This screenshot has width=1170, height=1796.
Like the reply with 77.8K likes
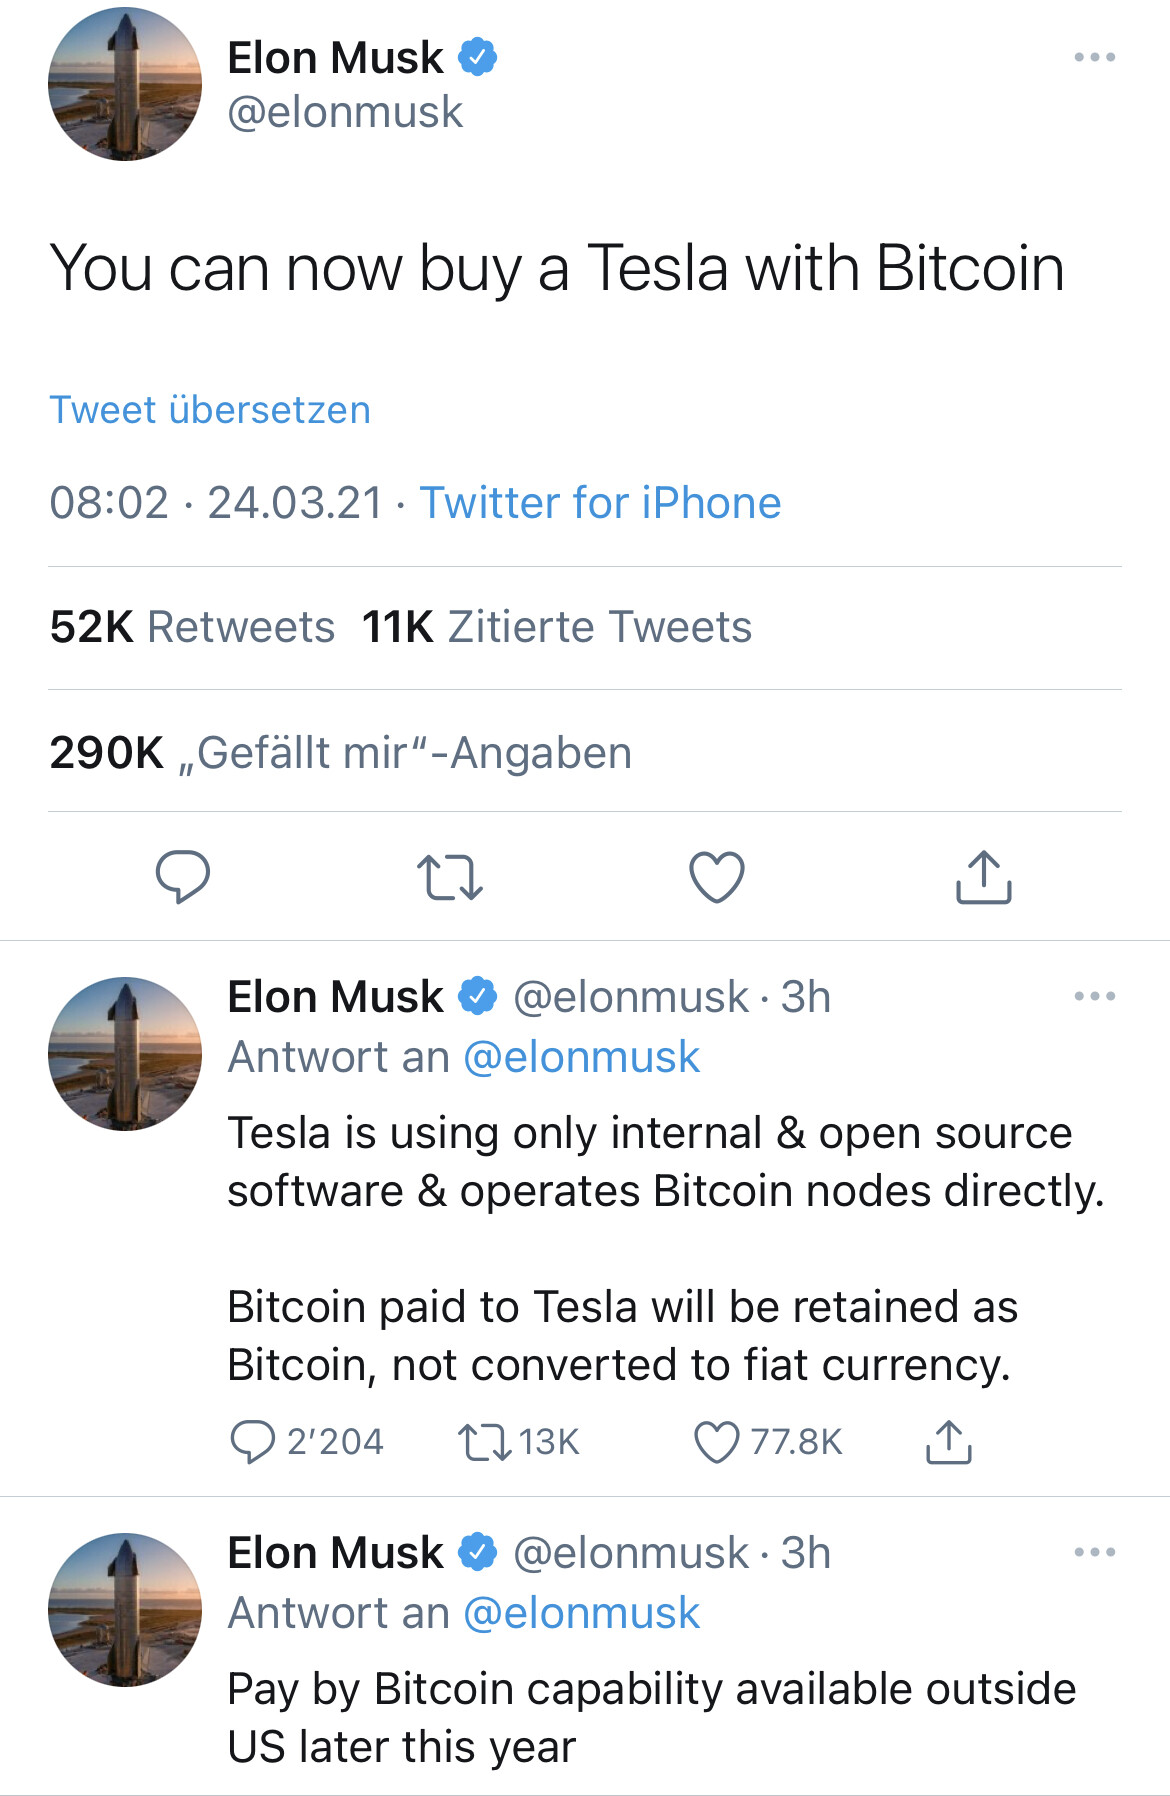point(717,1442)
